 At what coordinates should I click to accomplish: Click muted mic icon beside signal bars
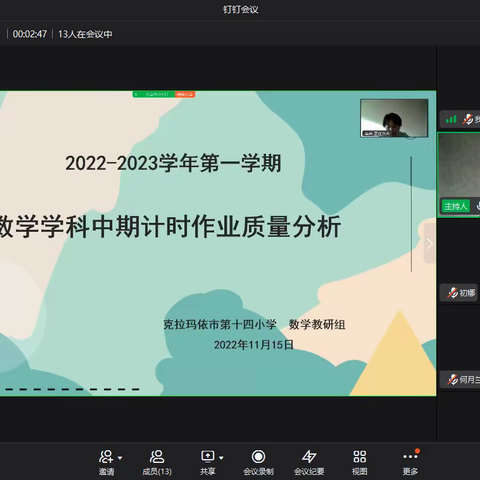point(468,119)
